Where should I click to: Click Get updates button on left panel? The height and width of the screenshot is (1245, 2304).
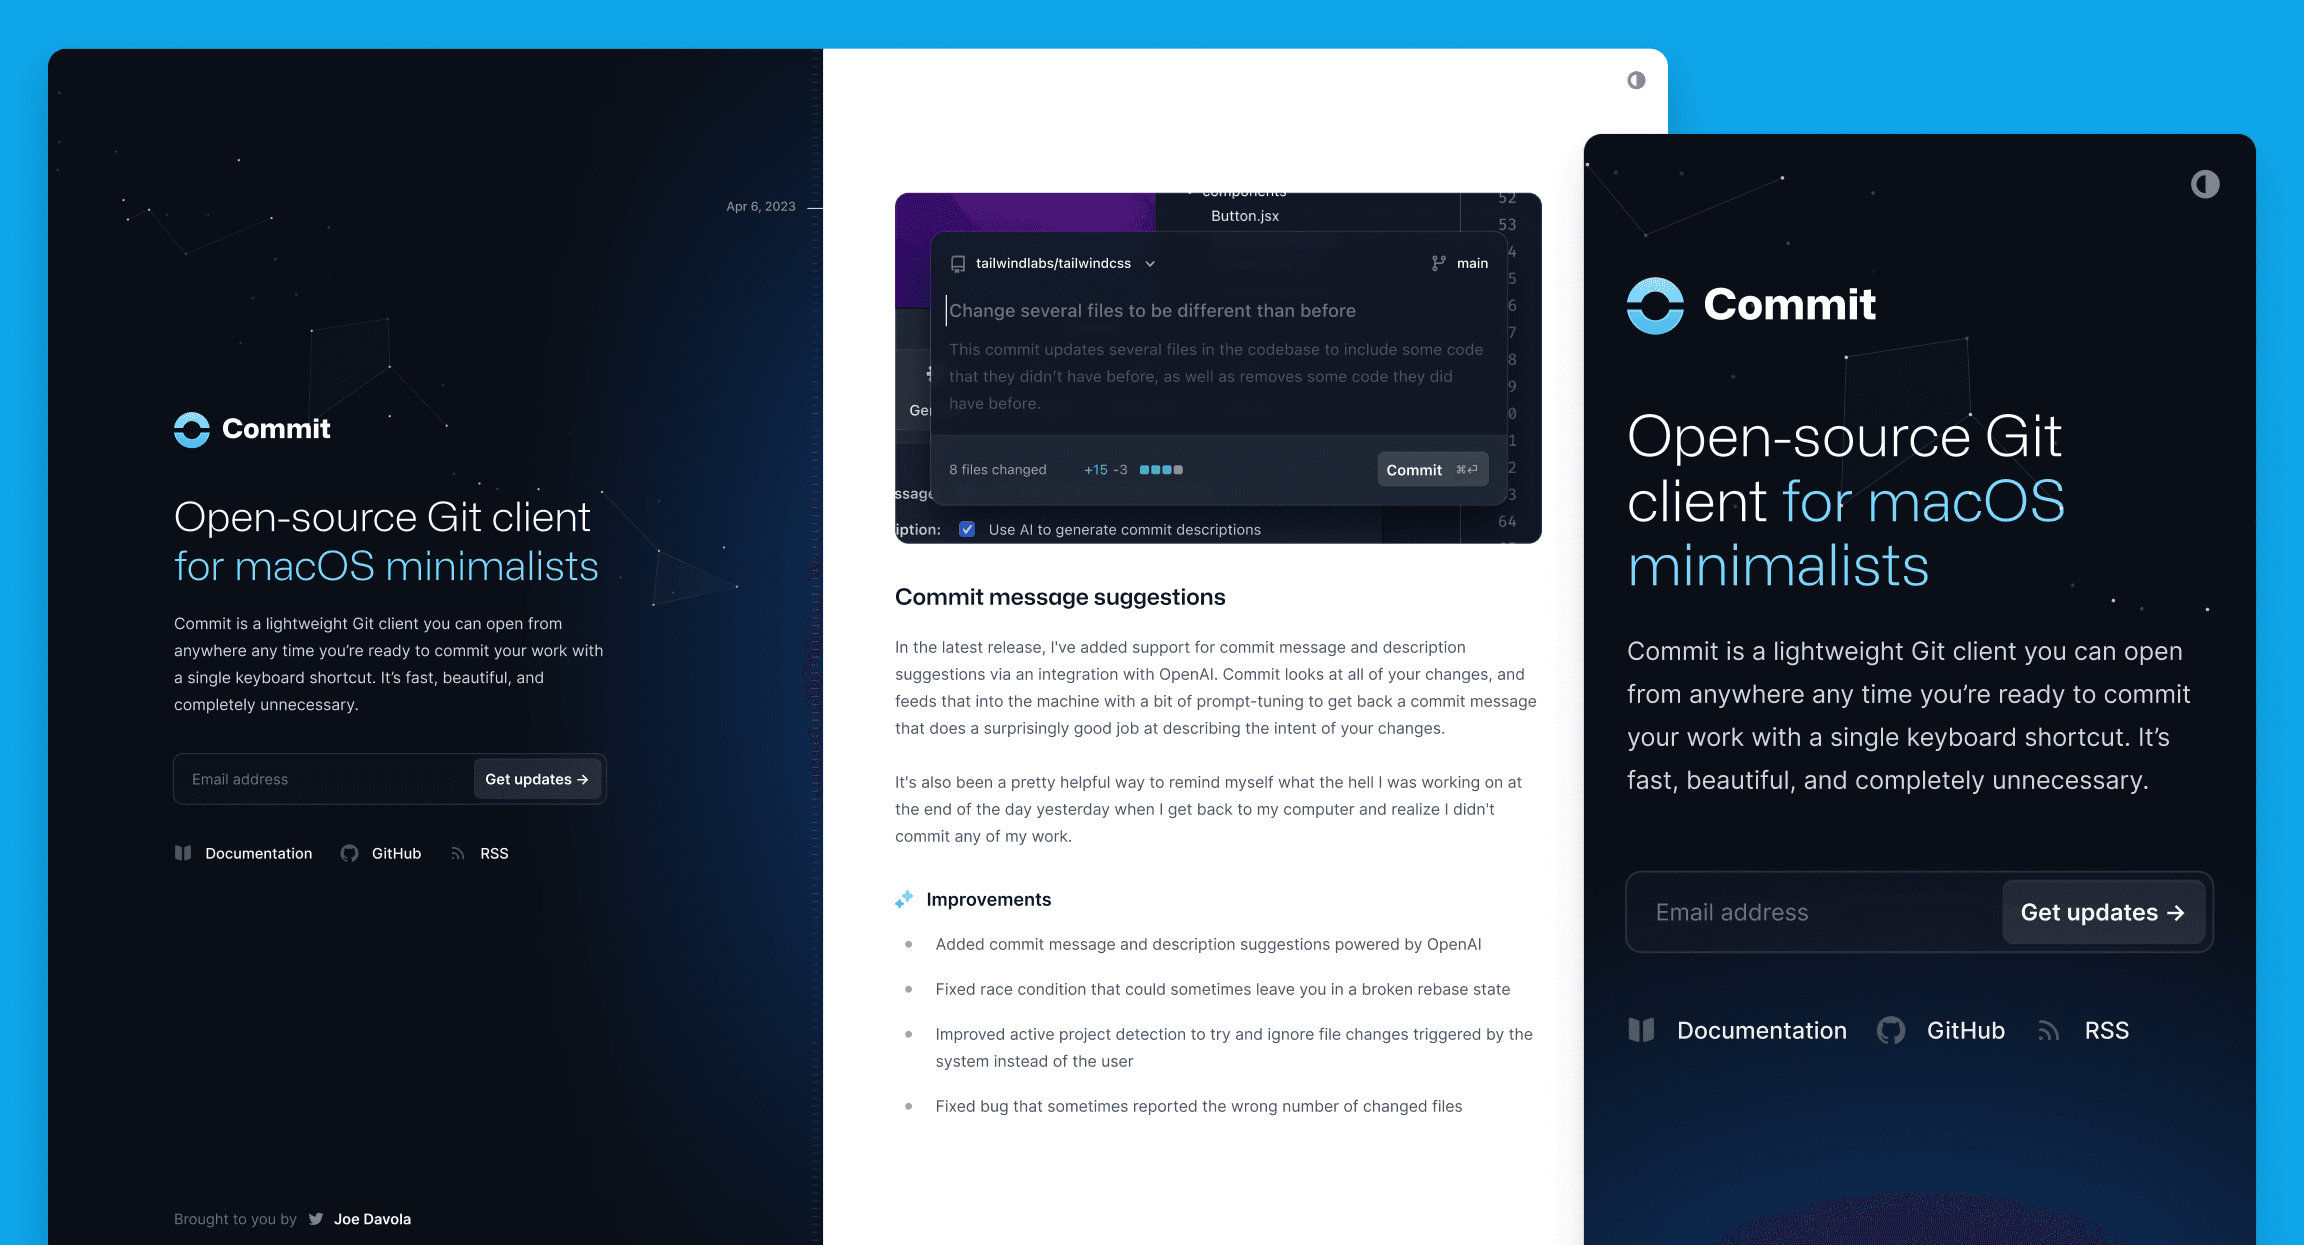537,779
